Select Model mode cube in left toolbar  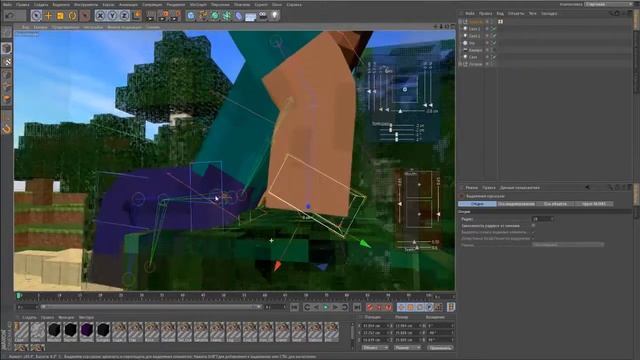(7, 49)
